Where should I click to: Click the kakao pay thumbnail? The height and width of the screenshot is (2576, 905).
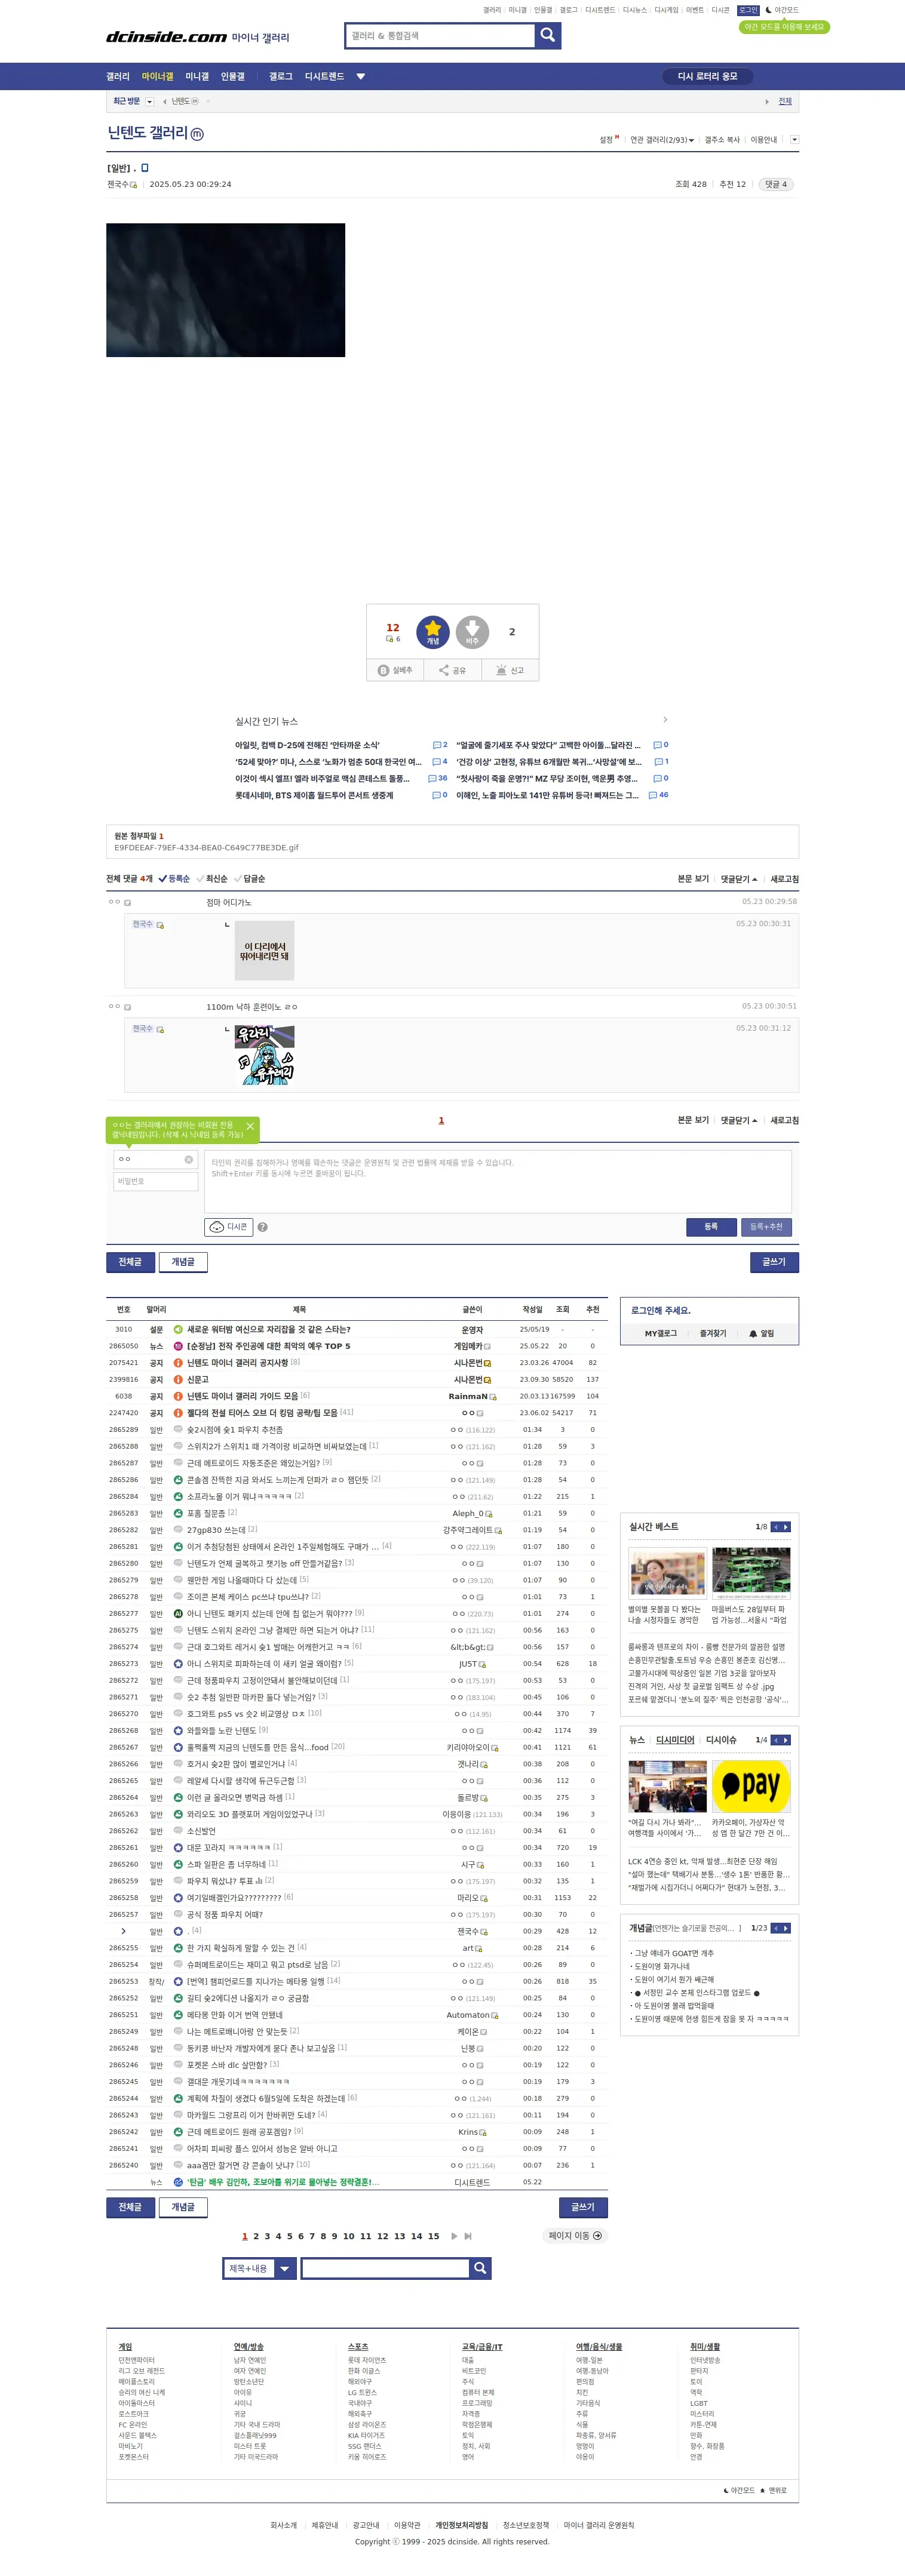pyautogui.click(x=750, y=1786)
